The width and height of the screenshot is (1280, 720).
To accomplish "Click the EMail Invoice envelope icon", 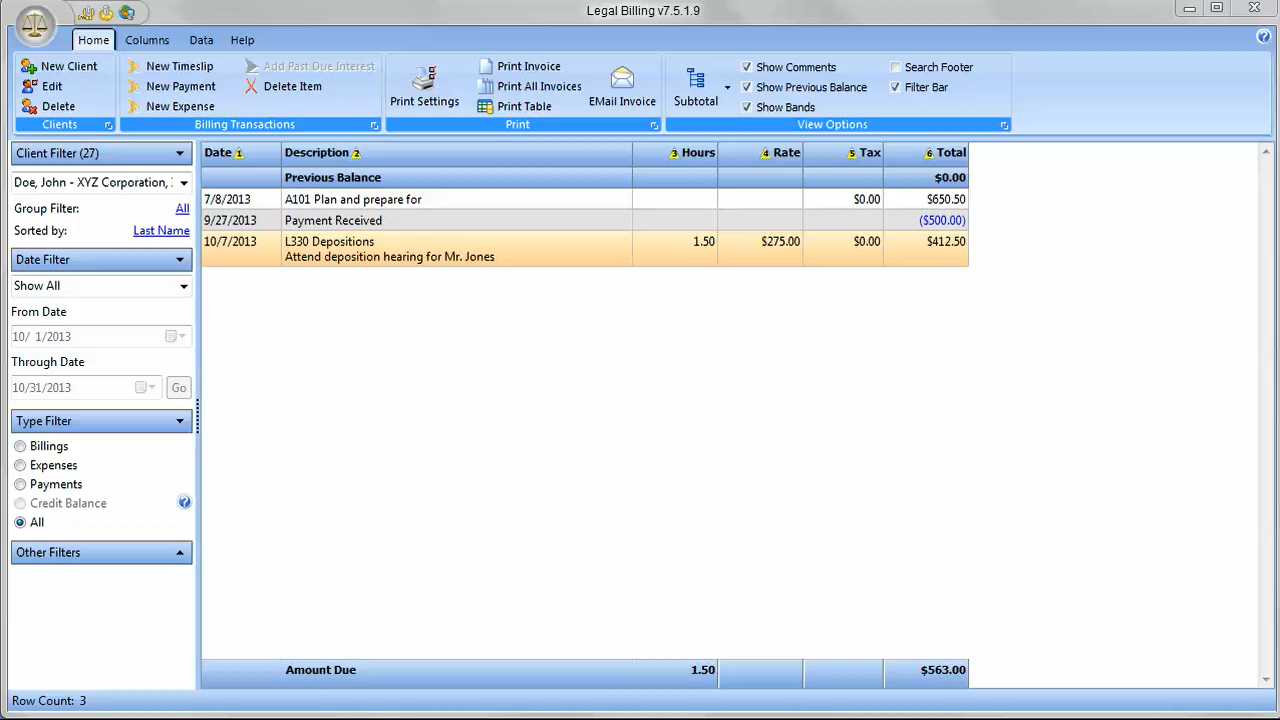I will (x=622, y=79).
